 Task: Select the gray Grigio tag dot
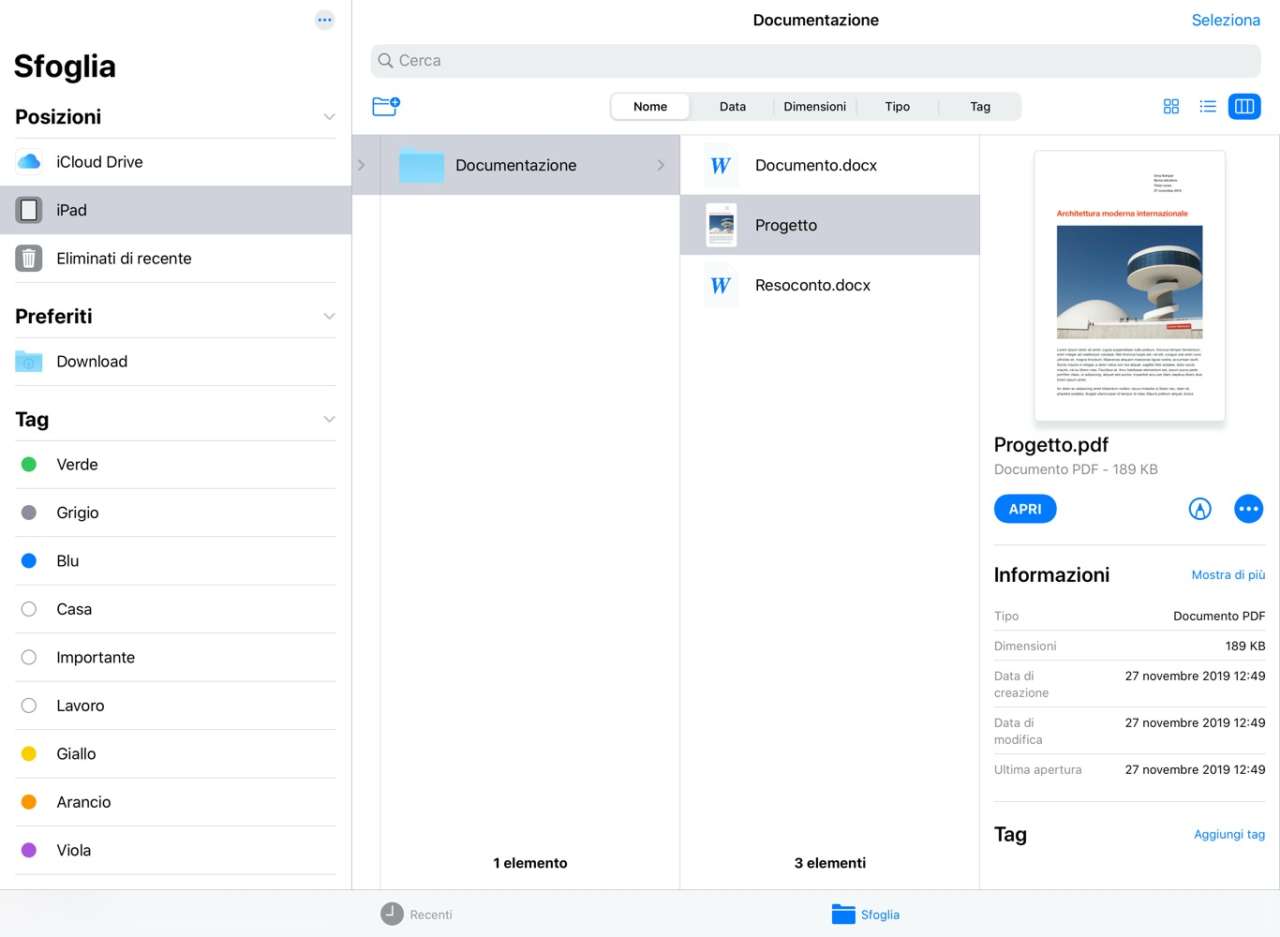29,512
